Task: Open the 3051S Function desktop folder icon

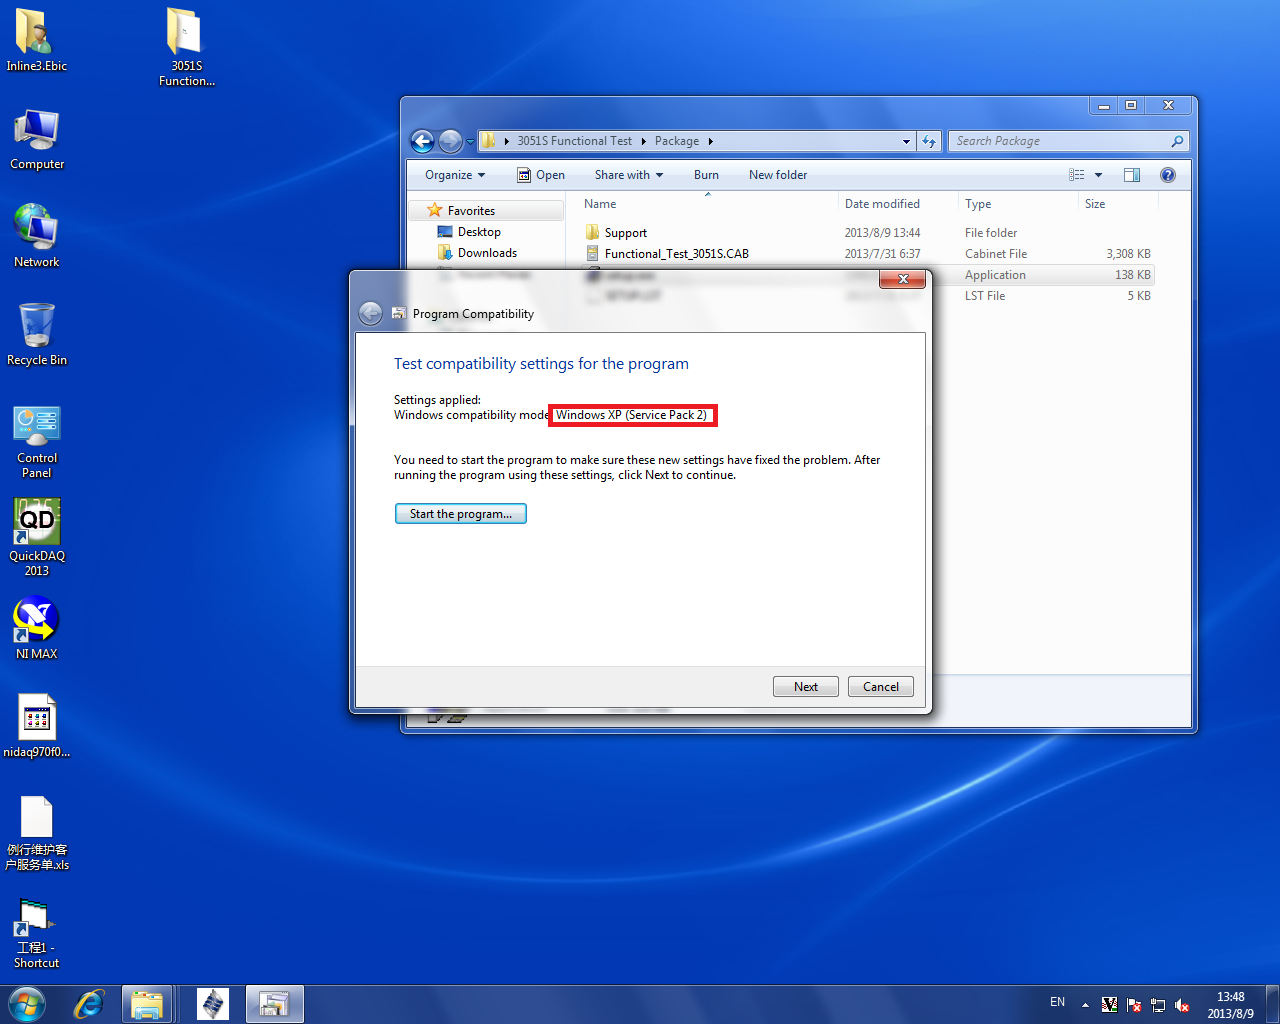Action: 186,46
